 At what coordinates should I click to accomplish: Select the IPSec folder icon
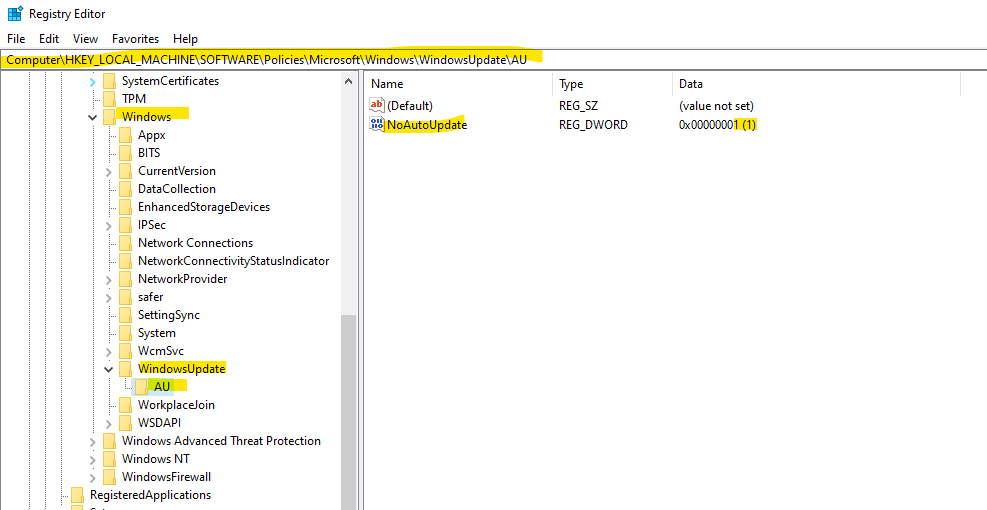(x=126, y=225)
